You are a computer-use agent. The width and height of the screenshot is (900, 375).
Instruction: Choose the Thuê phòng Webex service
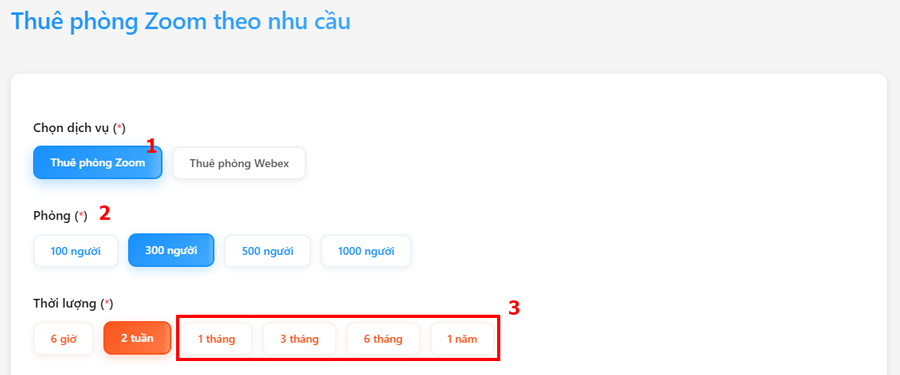point(239,163)
